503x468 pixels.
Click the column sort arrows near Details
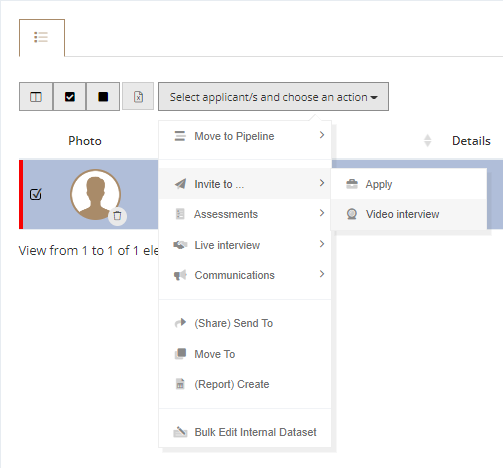tap(427, 140)
